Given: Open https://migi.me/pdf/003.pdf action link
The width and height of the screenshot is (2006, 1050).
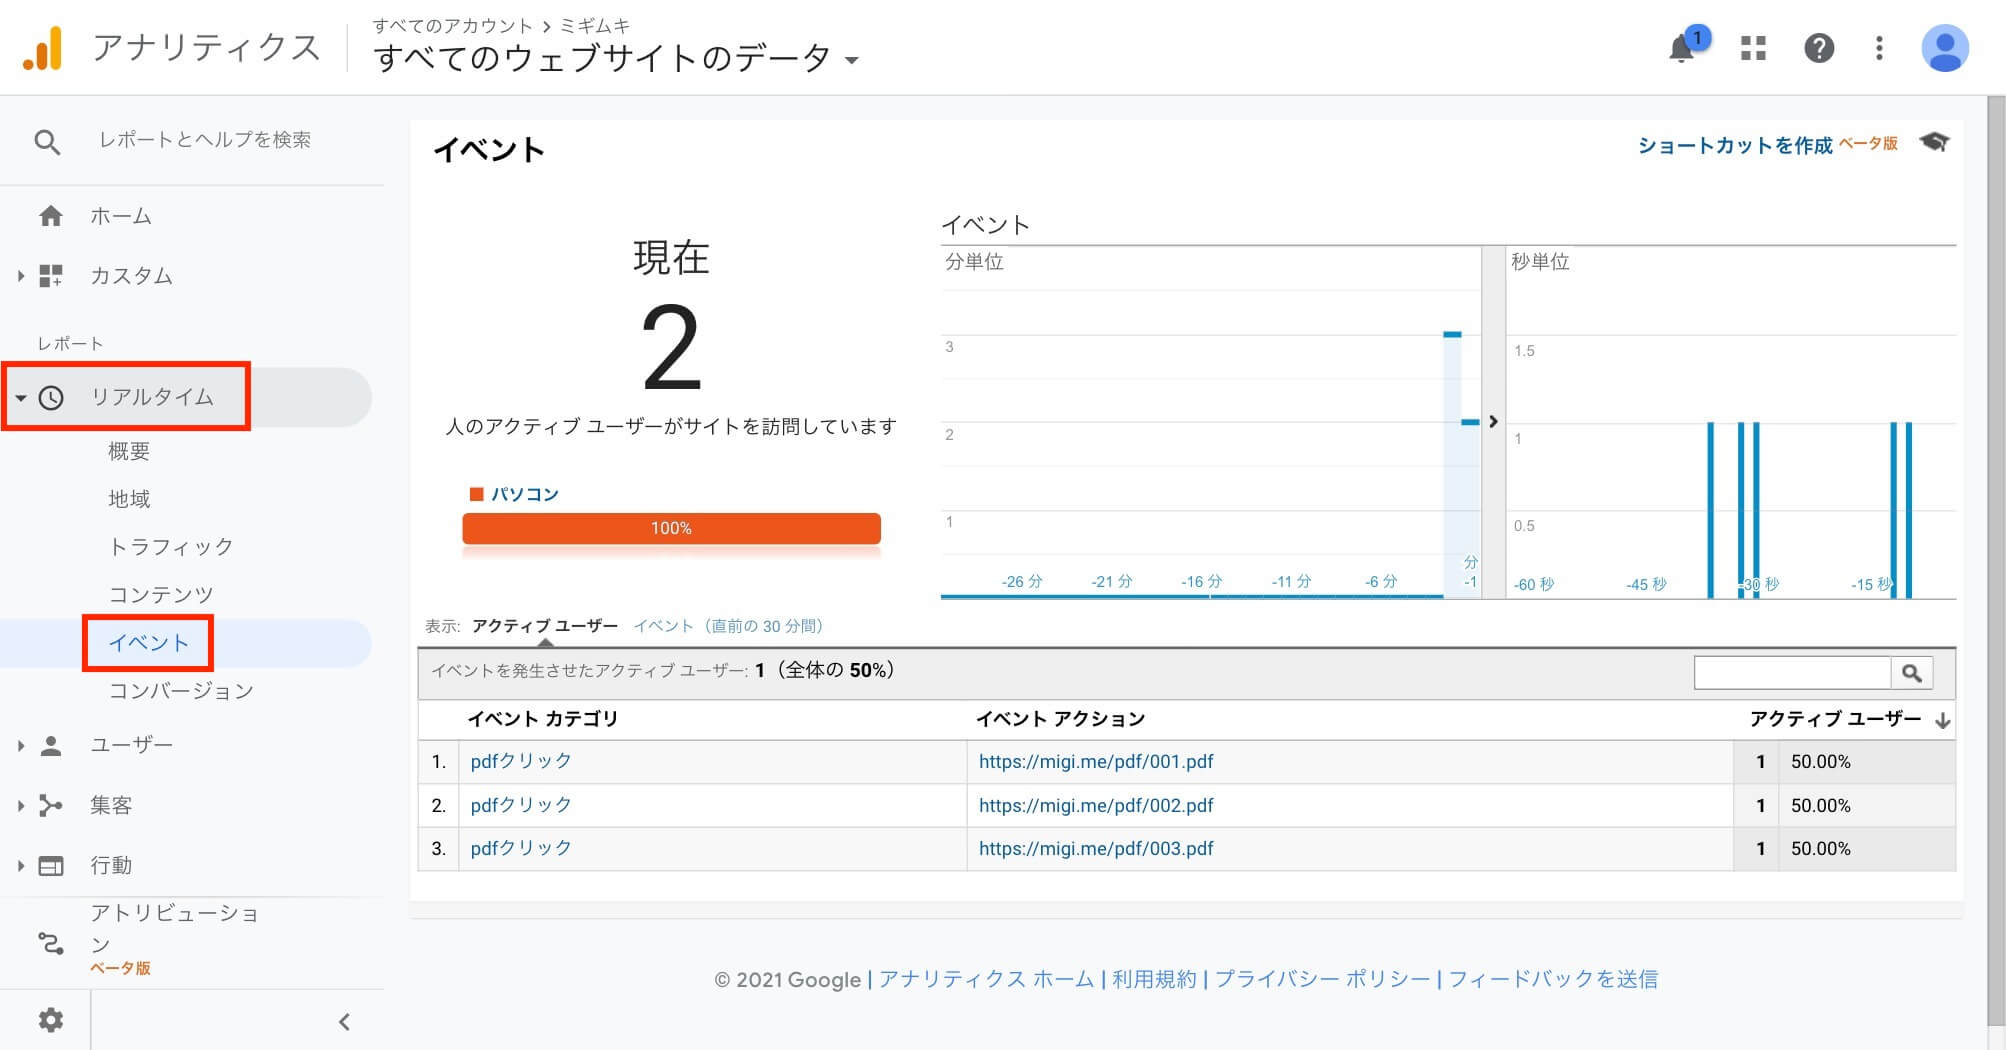Looking at the screenshot, I should 1096,848.
